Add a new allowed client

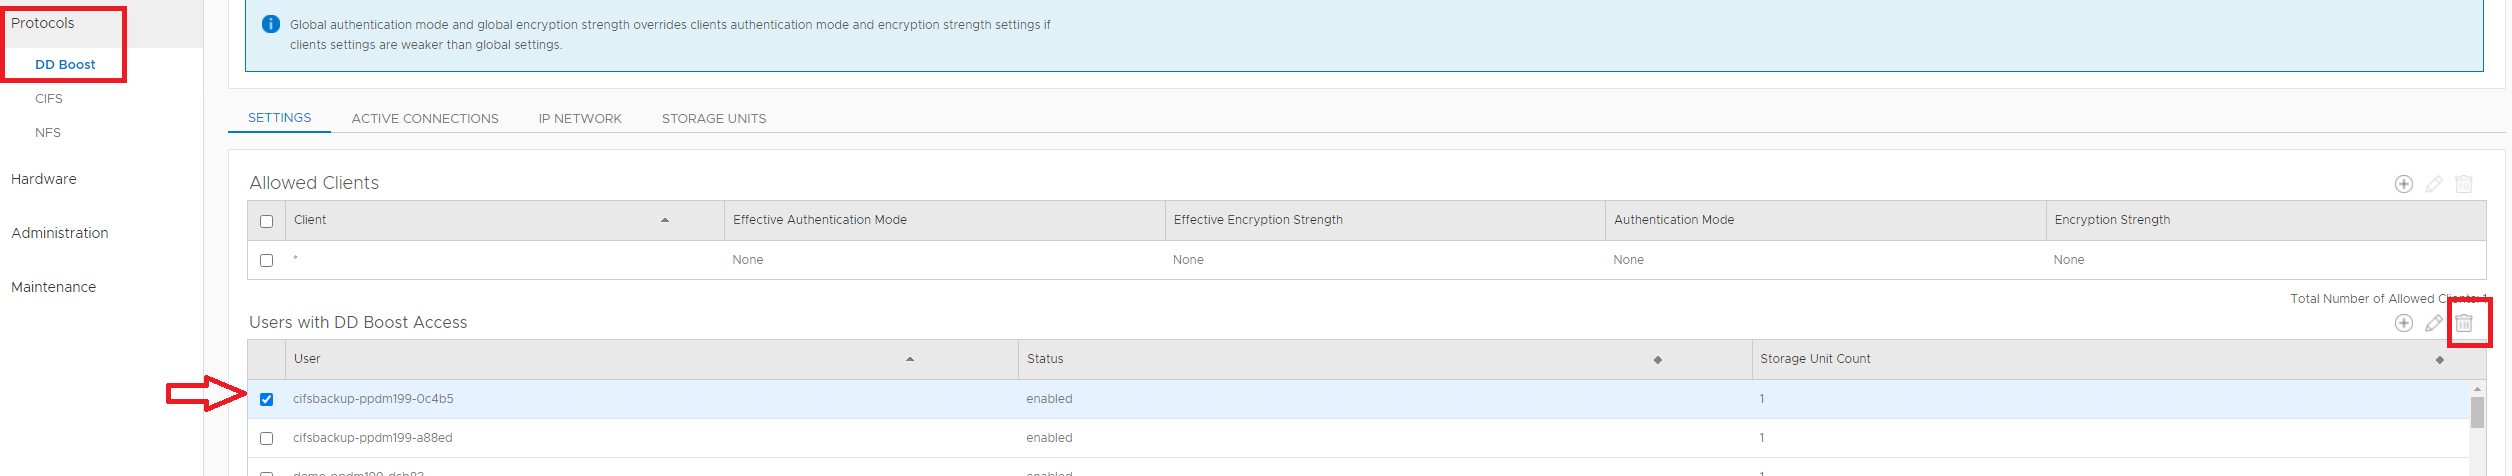pyautogui.click(x=2403, y=184)
